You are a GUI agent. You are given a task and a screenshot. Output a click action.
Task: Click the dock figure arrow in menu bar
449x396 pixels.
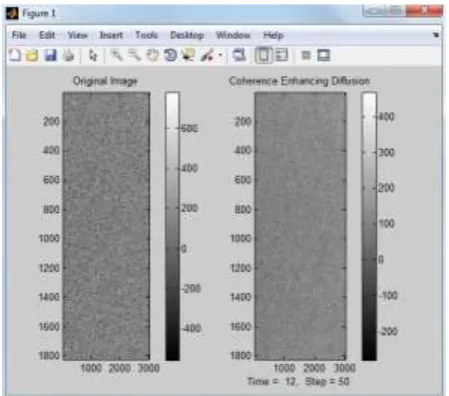click(x=436, y=35)
